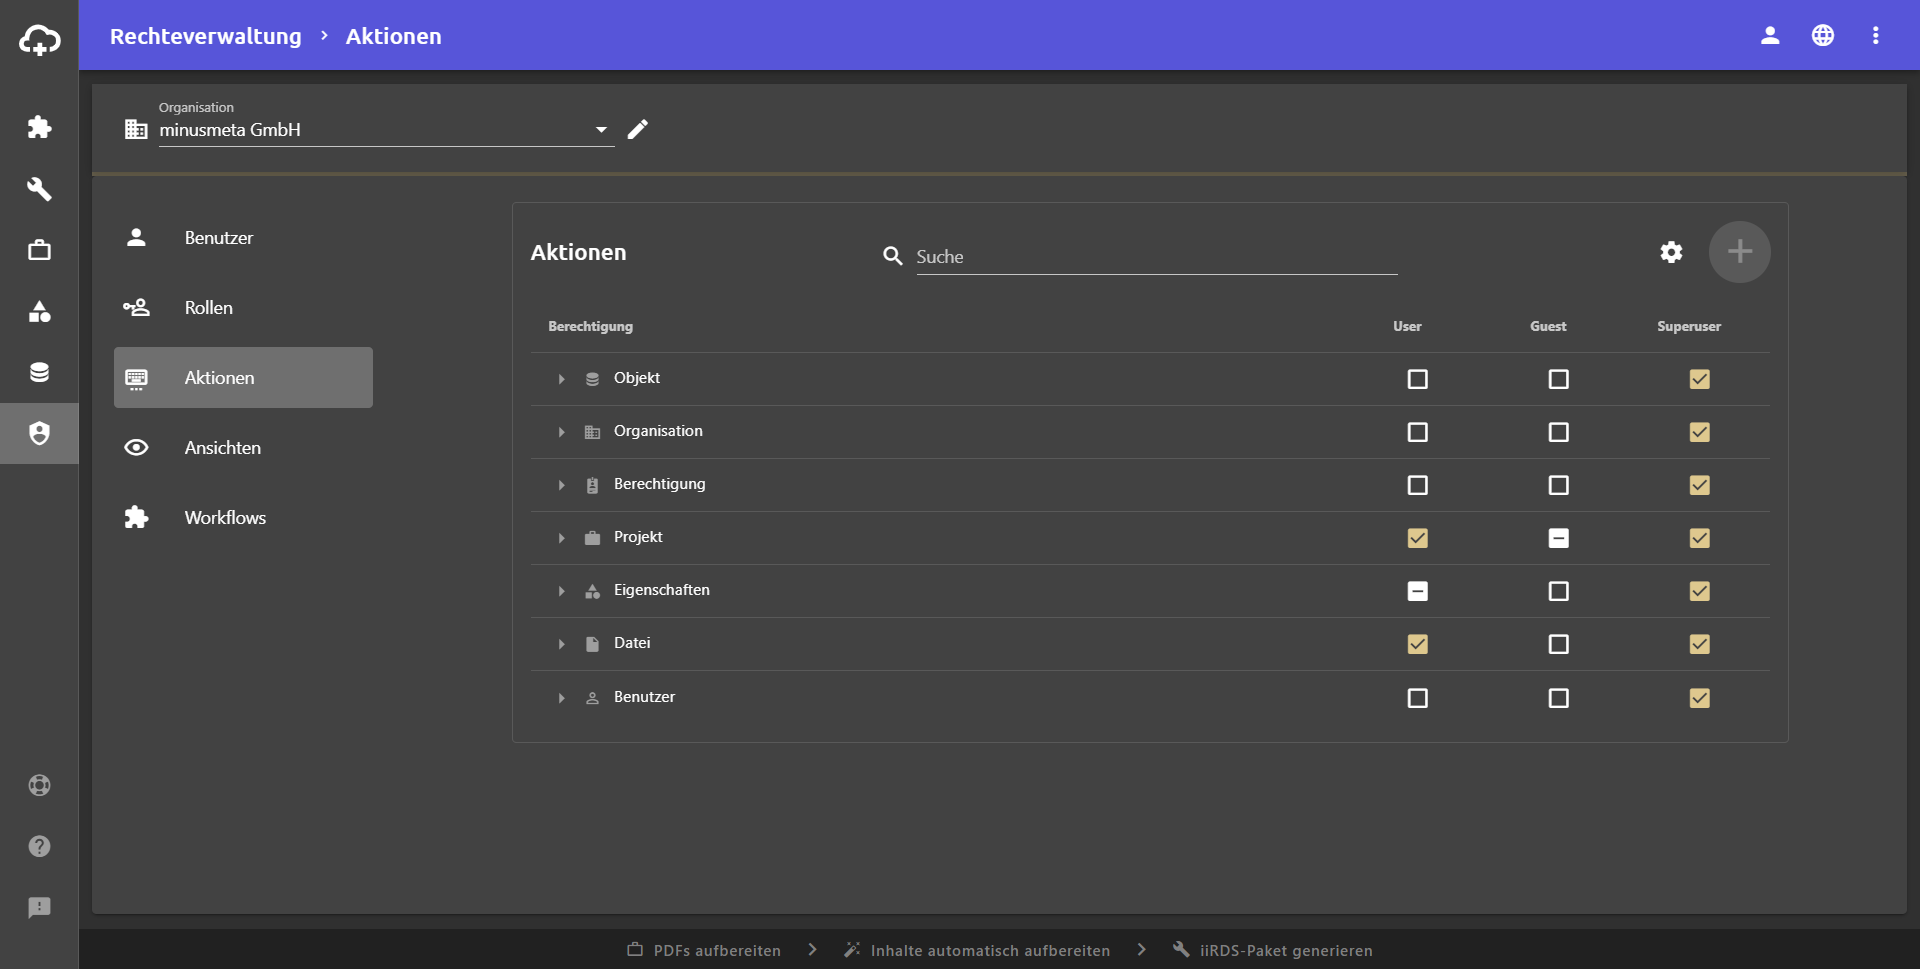
Task: Click the magnifier search icon
Action: pyautogui.click(x=893, y=256)
